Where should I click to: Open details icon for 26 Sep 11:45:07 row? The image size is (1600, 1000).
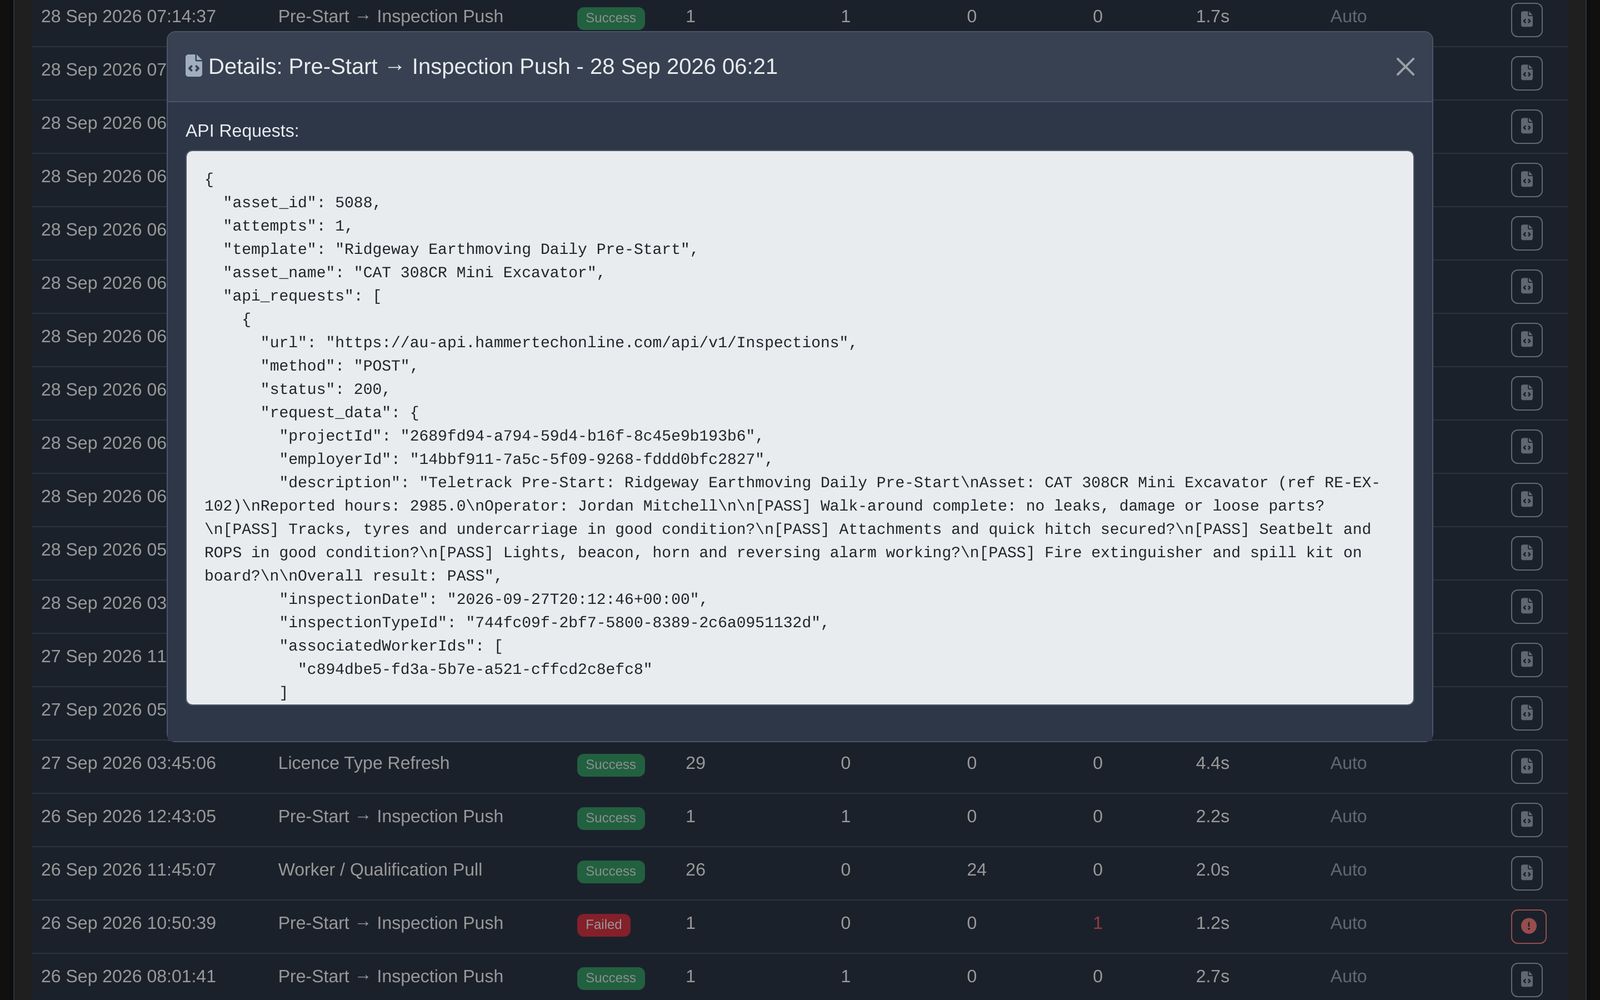1526,873
